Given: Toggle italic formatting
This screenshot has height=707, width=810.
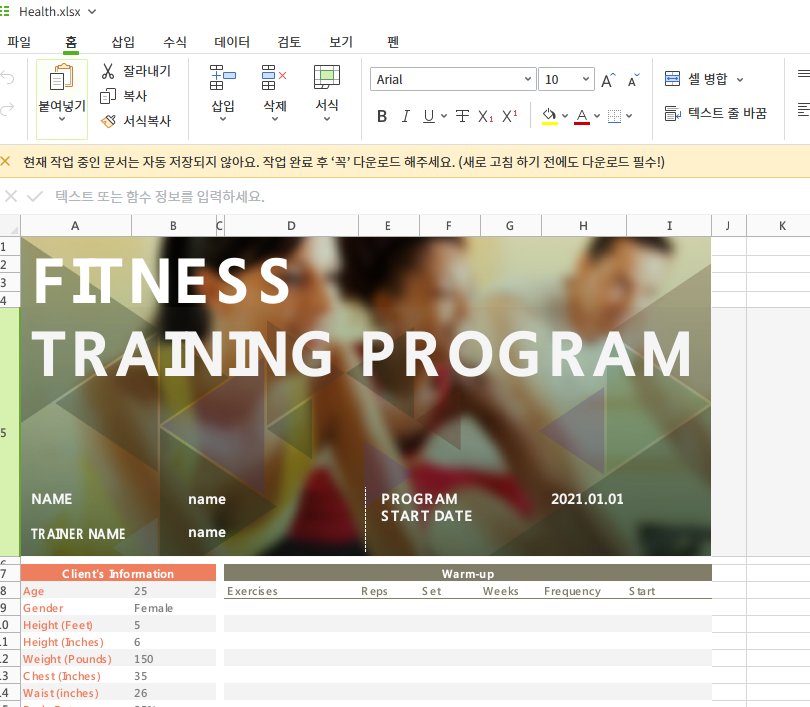Looking at the screenshot, I should click(405, 116).
